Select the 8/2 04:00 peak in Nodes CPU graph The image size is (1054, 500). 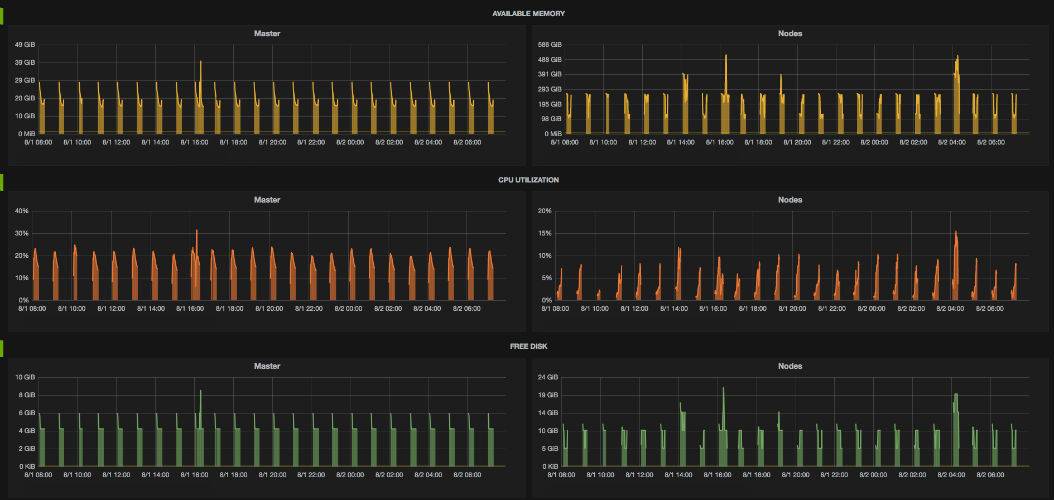pyautogui.click(x=956, y=233)
